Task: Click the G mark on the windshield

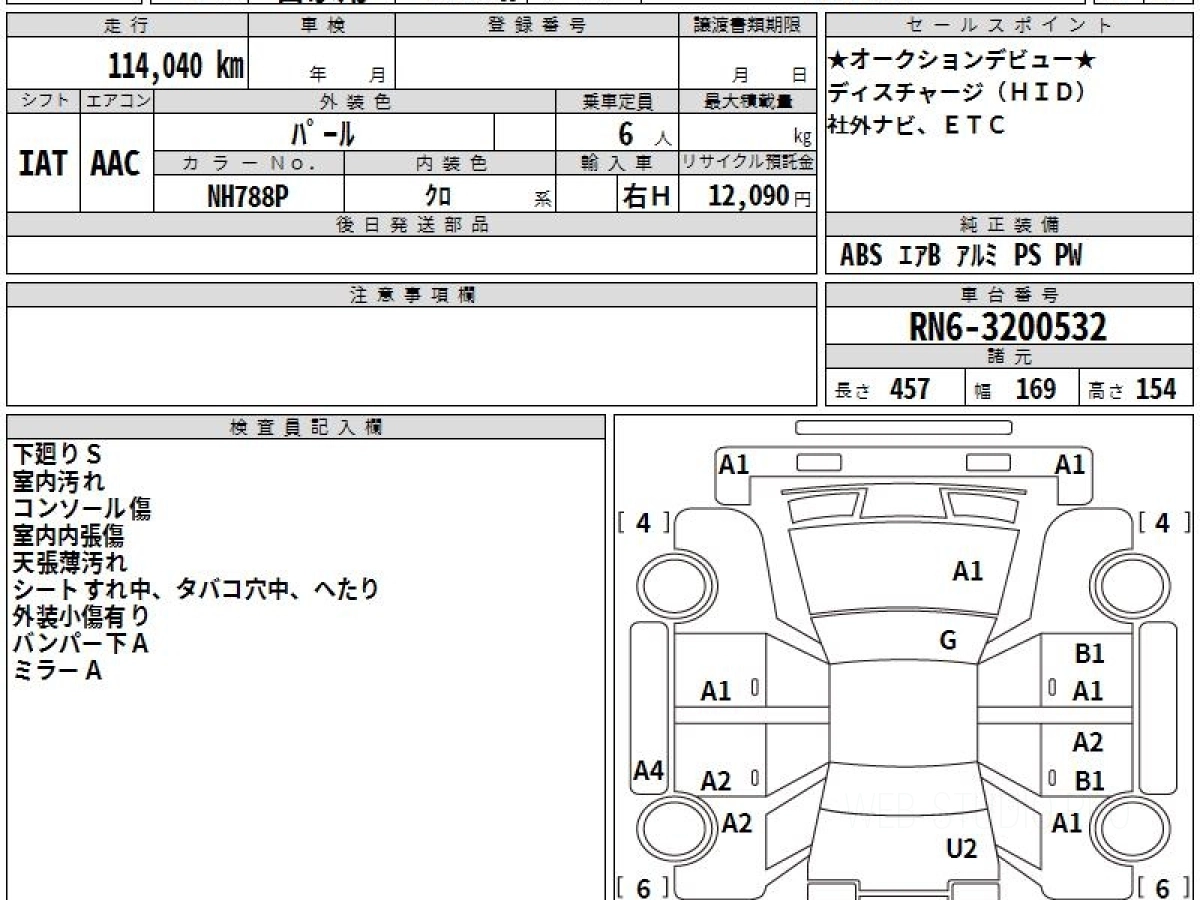Action: point(948,641)
